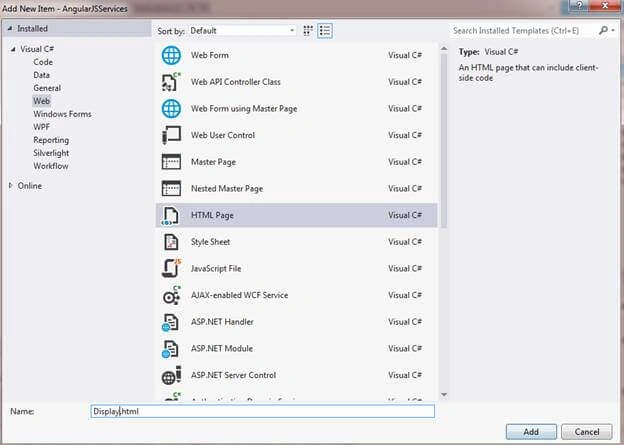Click the Web API Controller Class label
This screenshot has height=445, width=624.
point(236,82)
